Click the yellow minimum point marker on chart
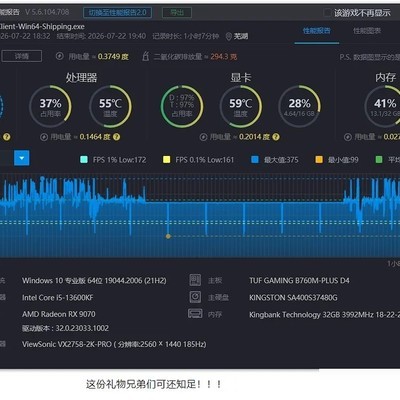The width and height of the screenshot is (400, 400). click(x=168, y=236)
